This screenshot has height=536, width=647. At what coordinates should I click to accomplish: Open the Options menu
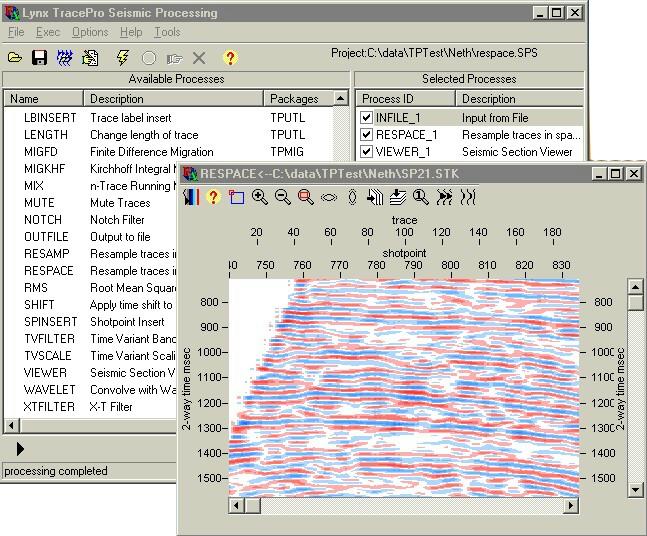coord(90,32)
